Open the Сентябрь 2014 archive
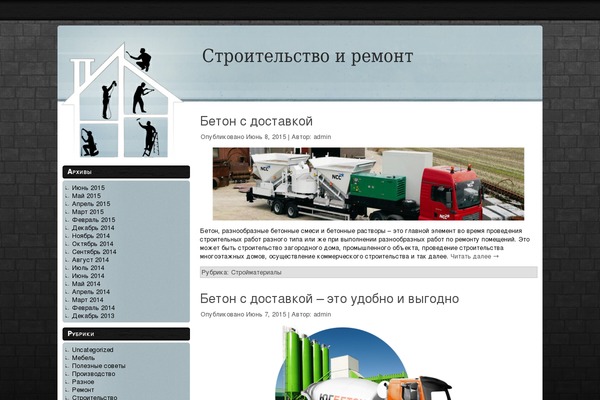The width and height of the screenshot is (600, 400). tap(94, 252)
